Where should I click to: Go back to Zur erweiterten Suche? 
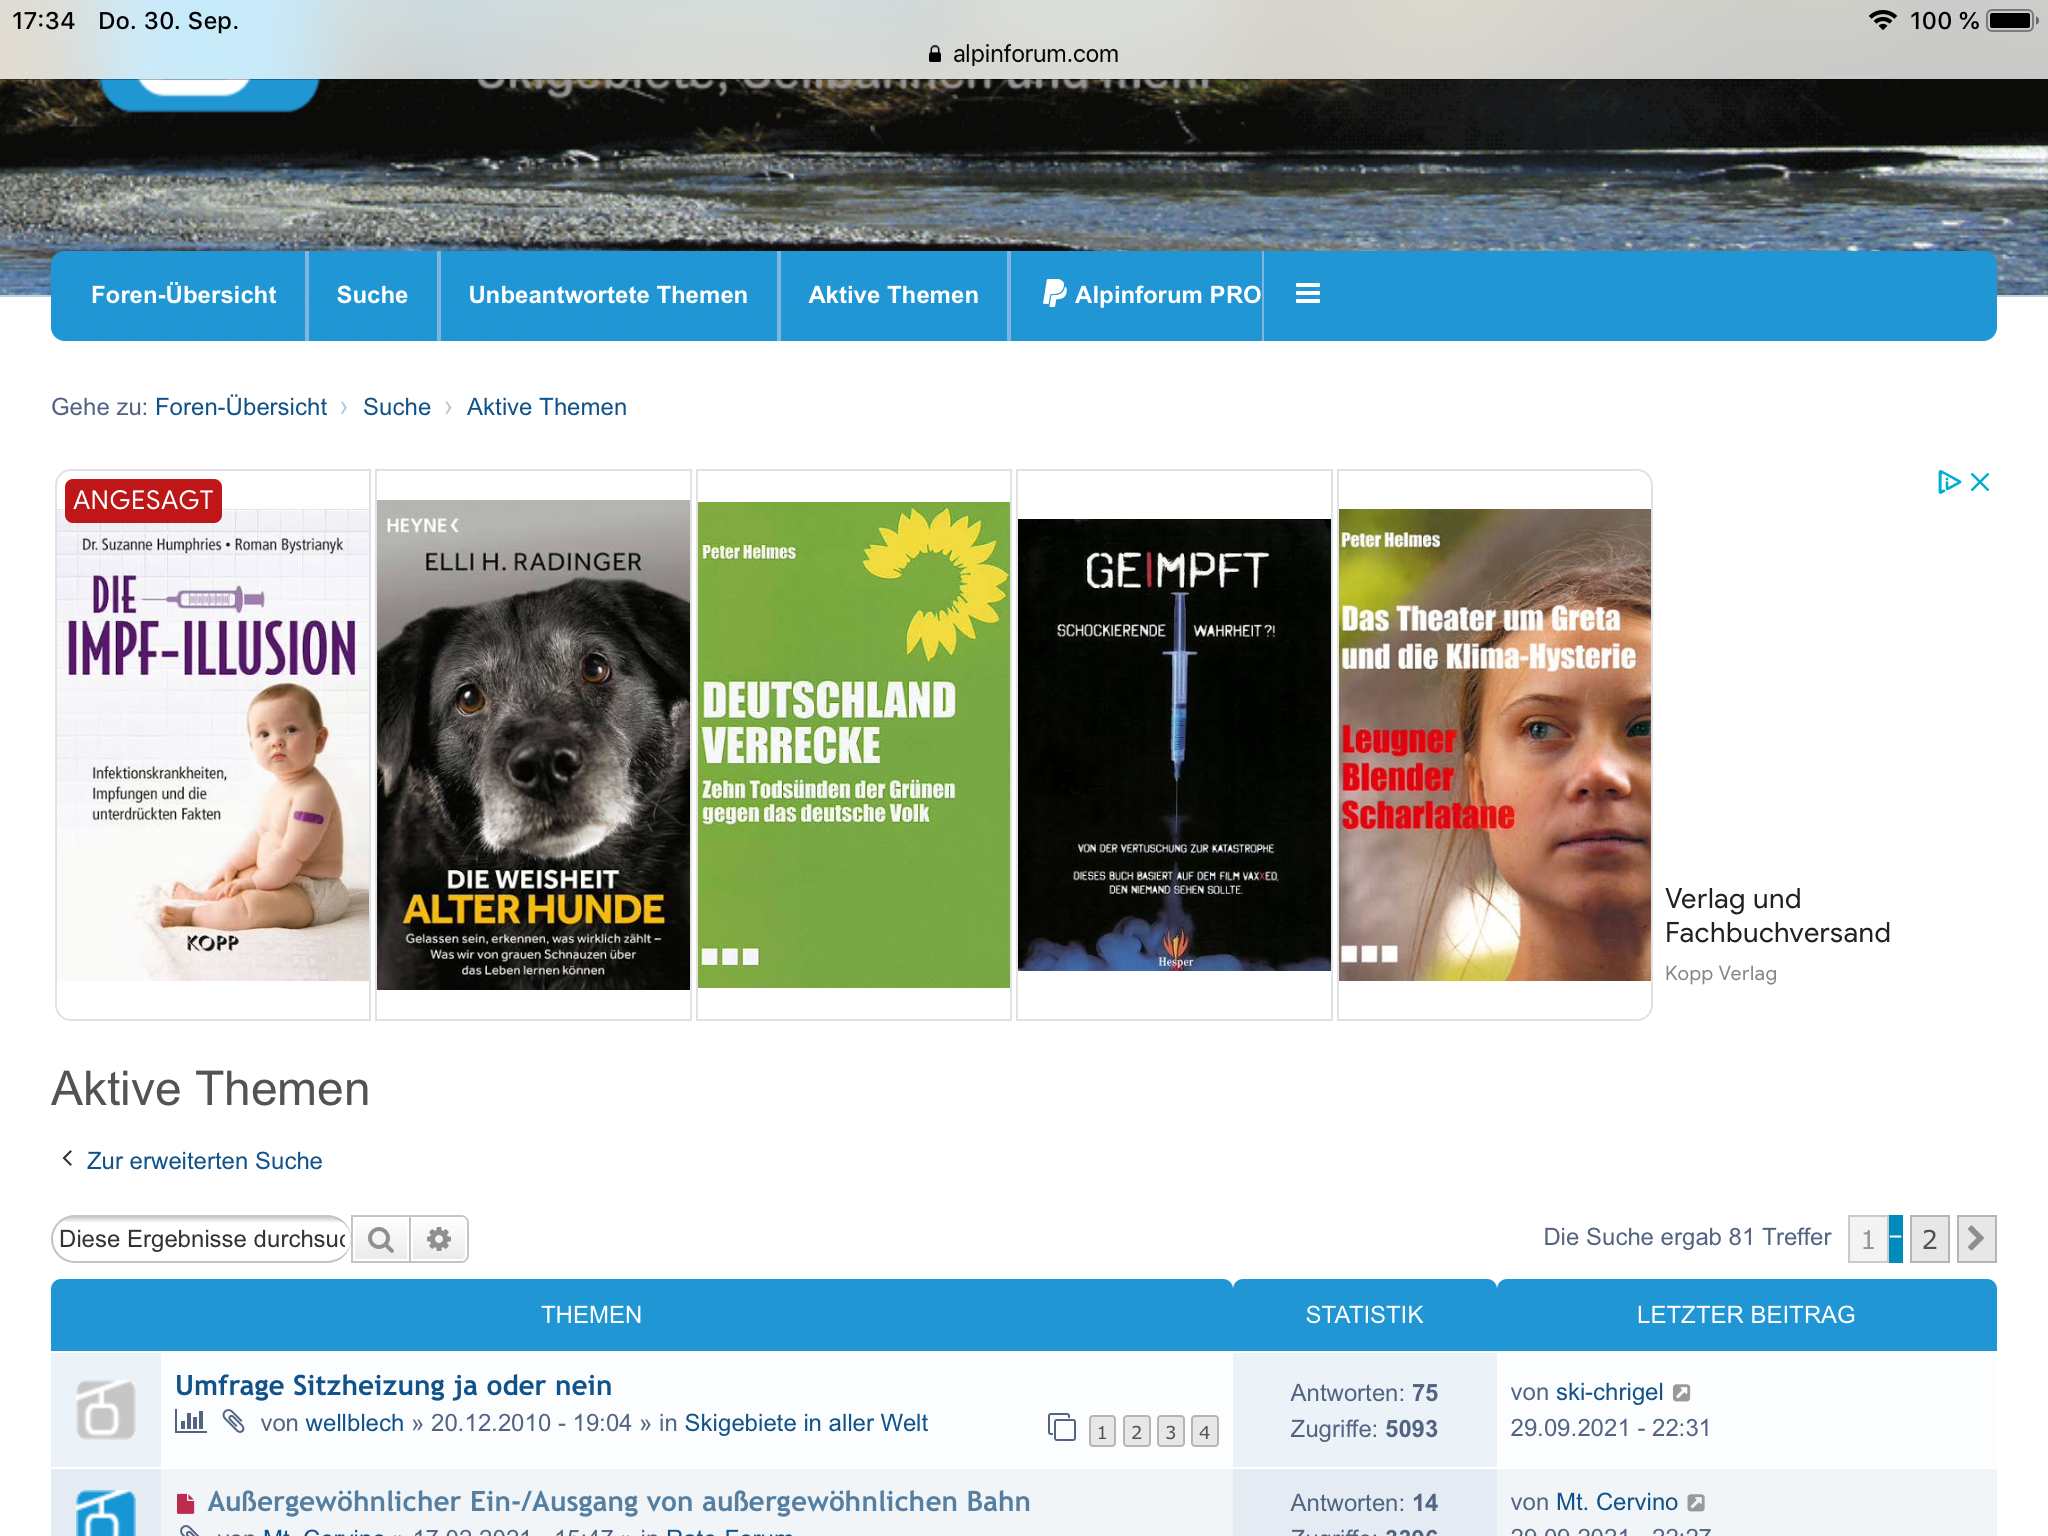(x=204, y=1160)
